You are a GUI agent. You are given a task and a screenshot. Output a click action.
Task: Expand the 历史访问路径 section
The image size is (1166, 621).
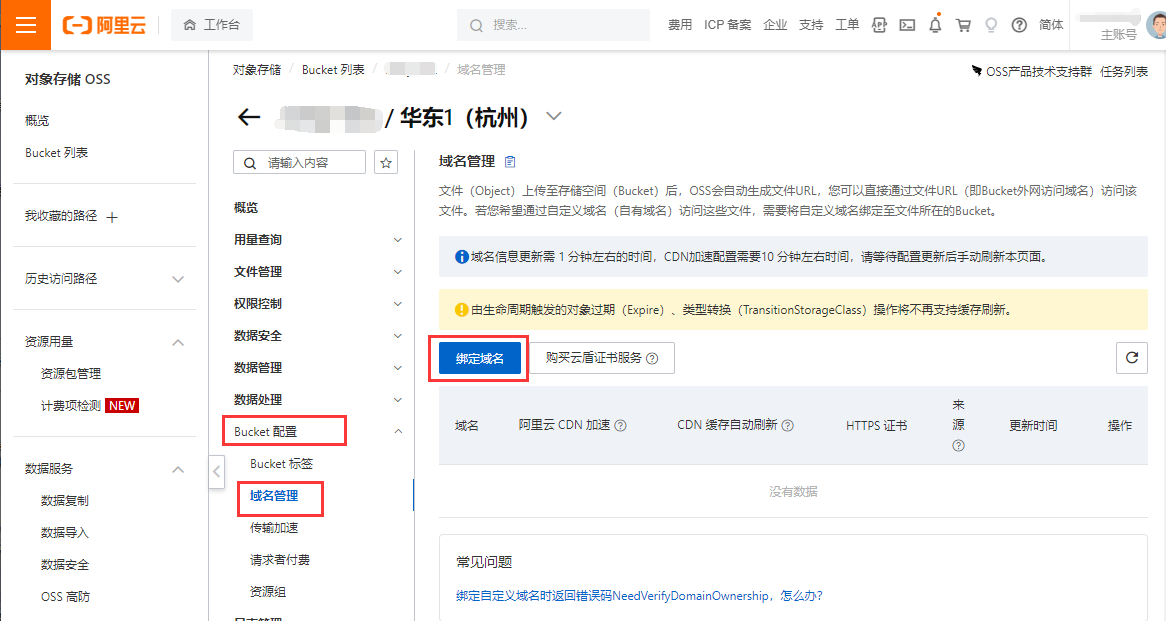click(x=178, y=279)
